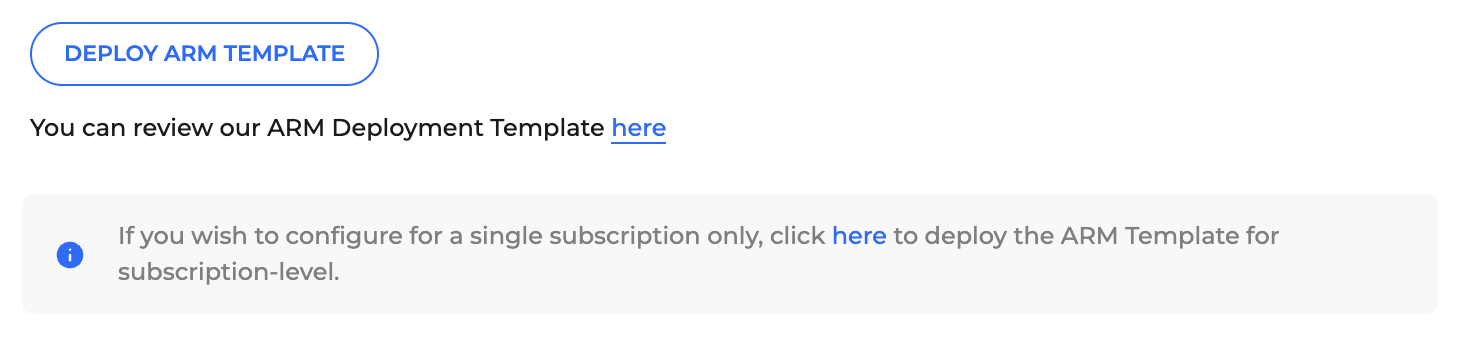The width and height of the screenshot is (1480, 360).
Task: Click the words "ARM Deployment Template"
Action: pos(436,129)
